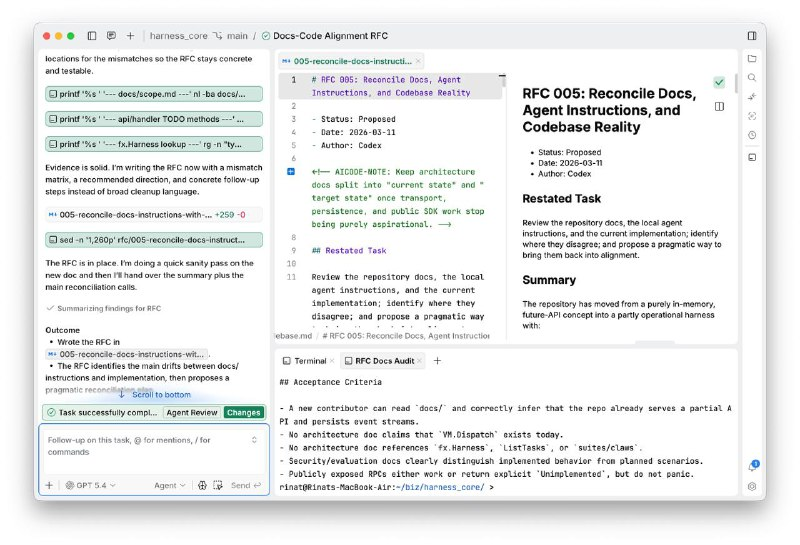This screenshot has height=545, width=800.
Task: Toggle the green checkmark in preview pane
Action: coord(719,82)
